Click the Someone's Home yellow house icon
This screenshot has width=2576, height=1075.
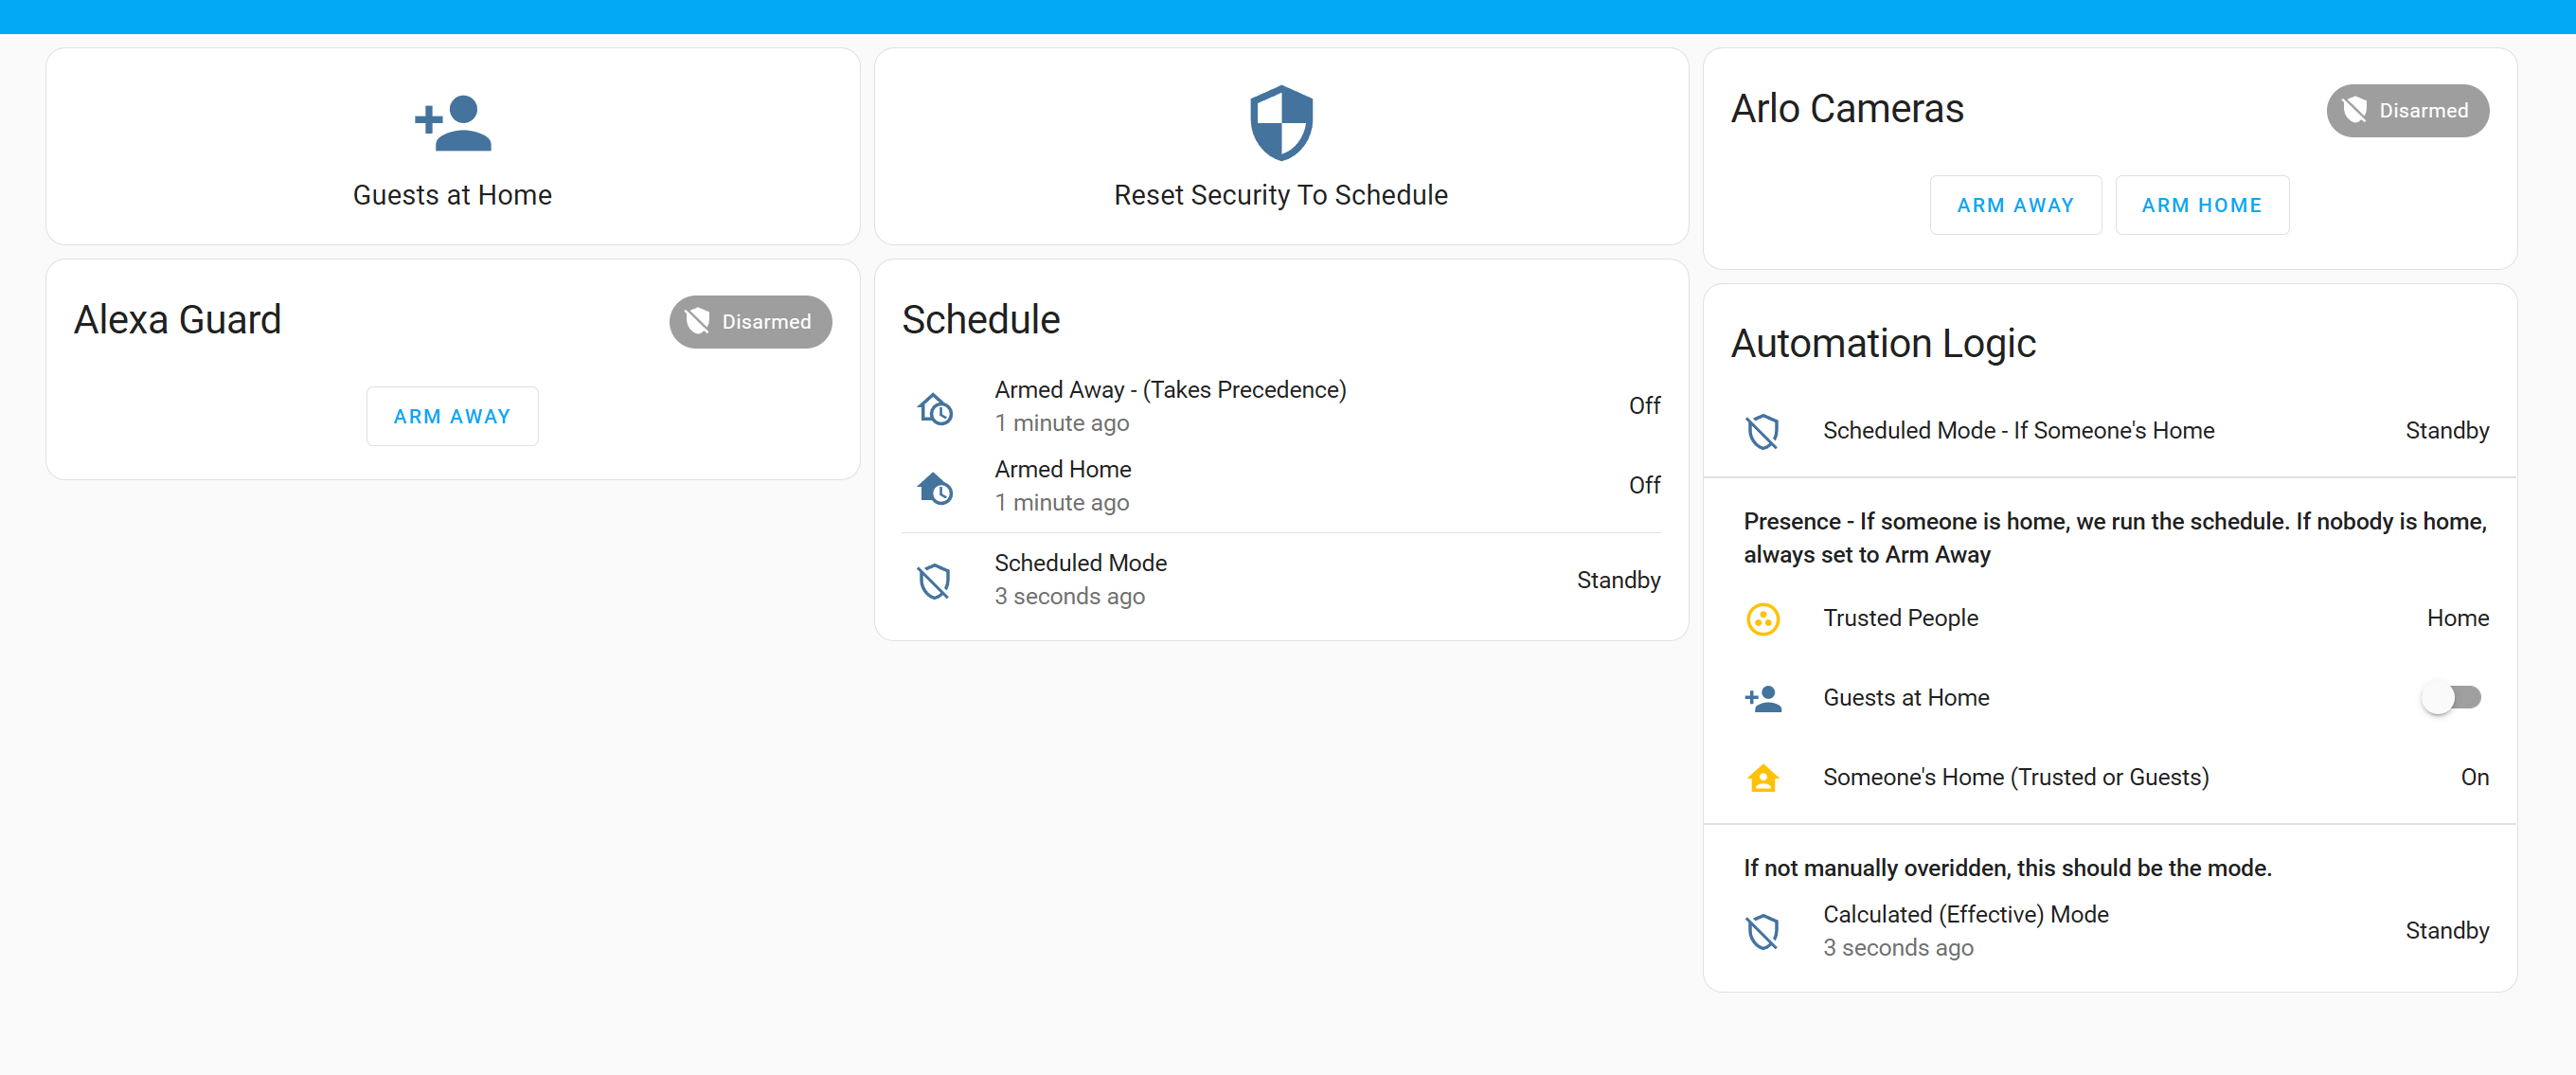click(1764, 778)
